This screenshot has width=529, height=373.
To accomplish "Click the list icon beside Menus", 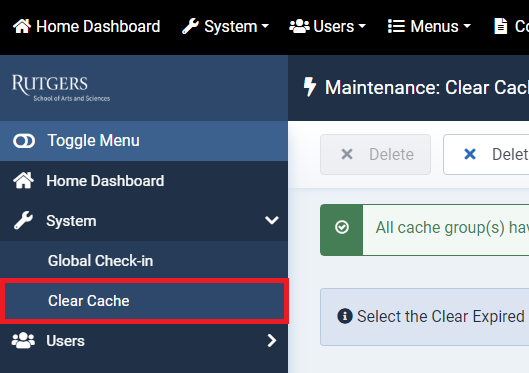I will (x=396, y=26).
